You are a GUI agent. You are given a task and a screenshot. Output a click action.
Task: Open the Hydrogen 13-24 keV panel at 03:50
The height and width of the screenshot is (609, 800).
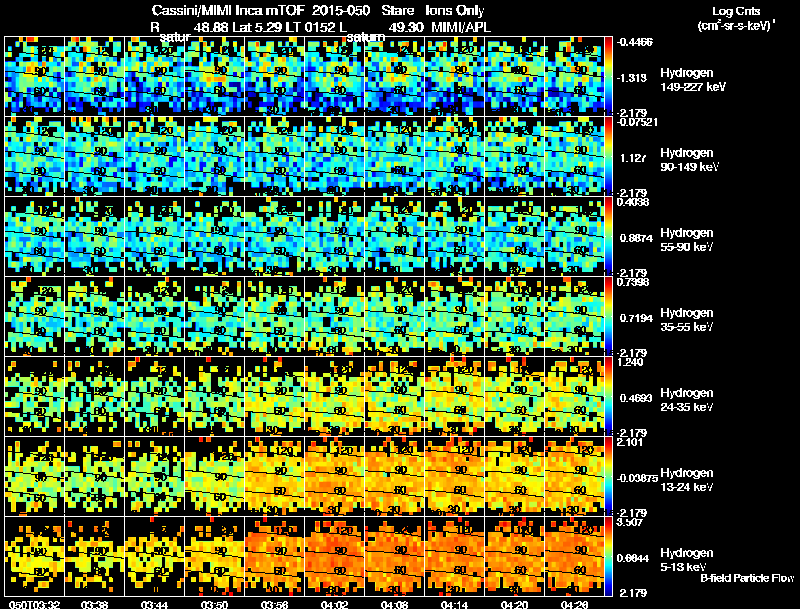[x=215, y=476]
